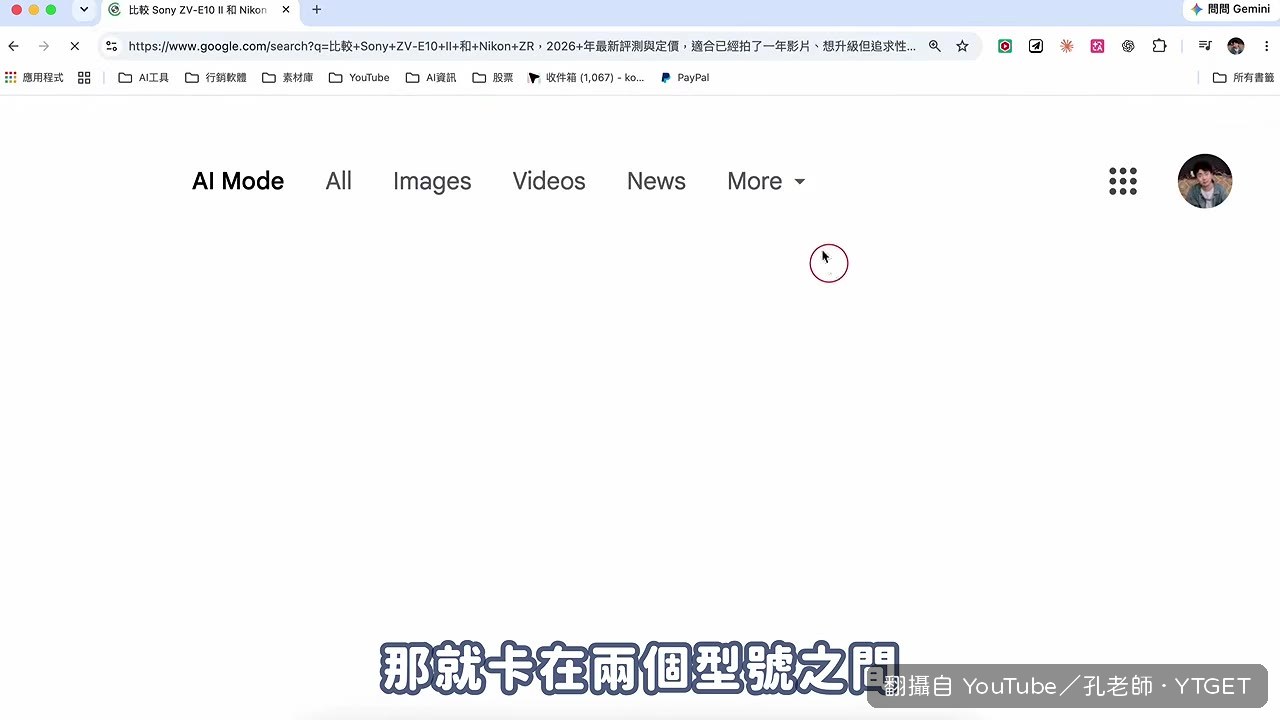
Task: Open the orange starburst Claude extension
Action: (1067, 46)
